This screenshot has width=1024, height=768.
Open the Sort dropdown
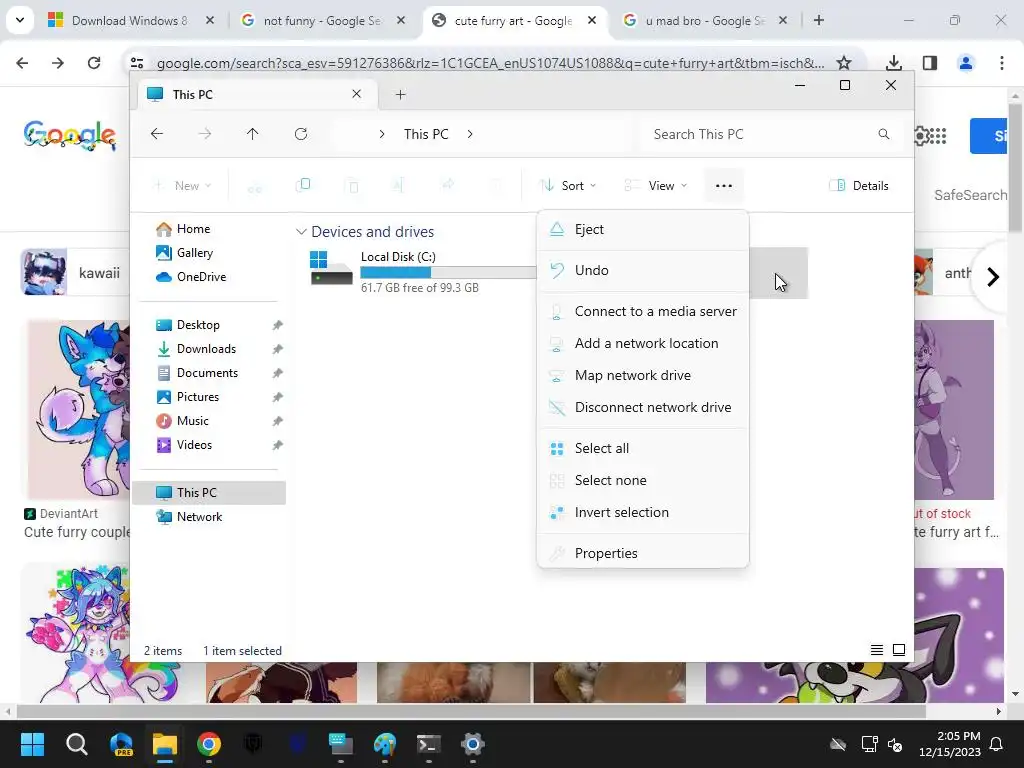coord(568,186)
